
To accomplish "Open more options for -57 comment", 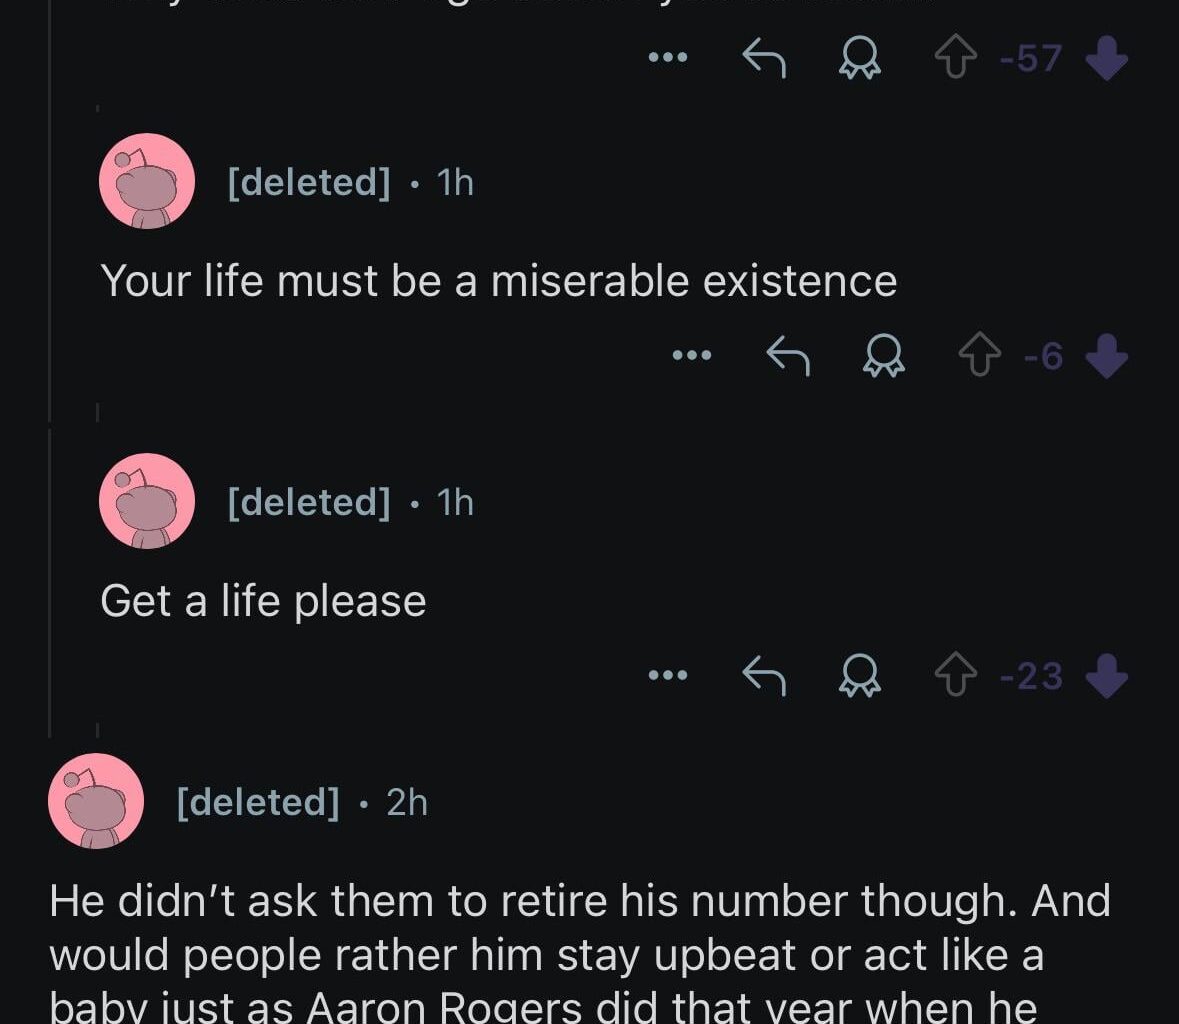I will tap(668, 58).
